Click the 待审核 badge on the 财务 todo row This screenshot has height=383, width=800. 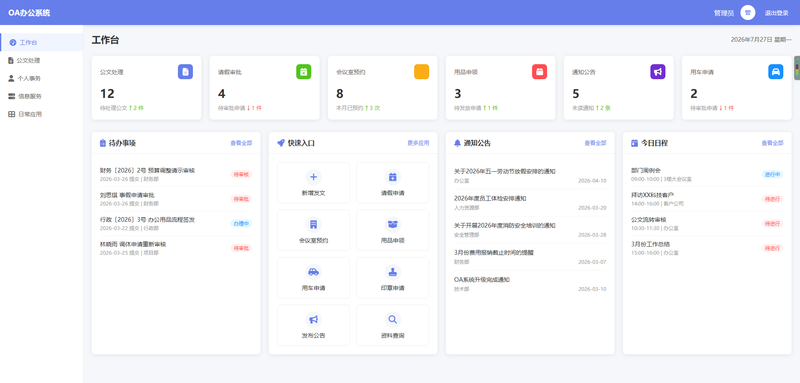point(241,174)
